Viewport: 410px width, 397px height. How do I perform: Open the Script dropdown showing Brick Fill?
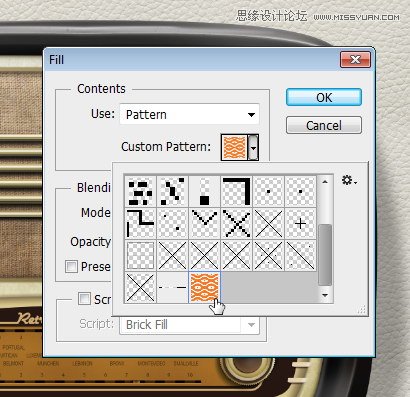(189, 325)
